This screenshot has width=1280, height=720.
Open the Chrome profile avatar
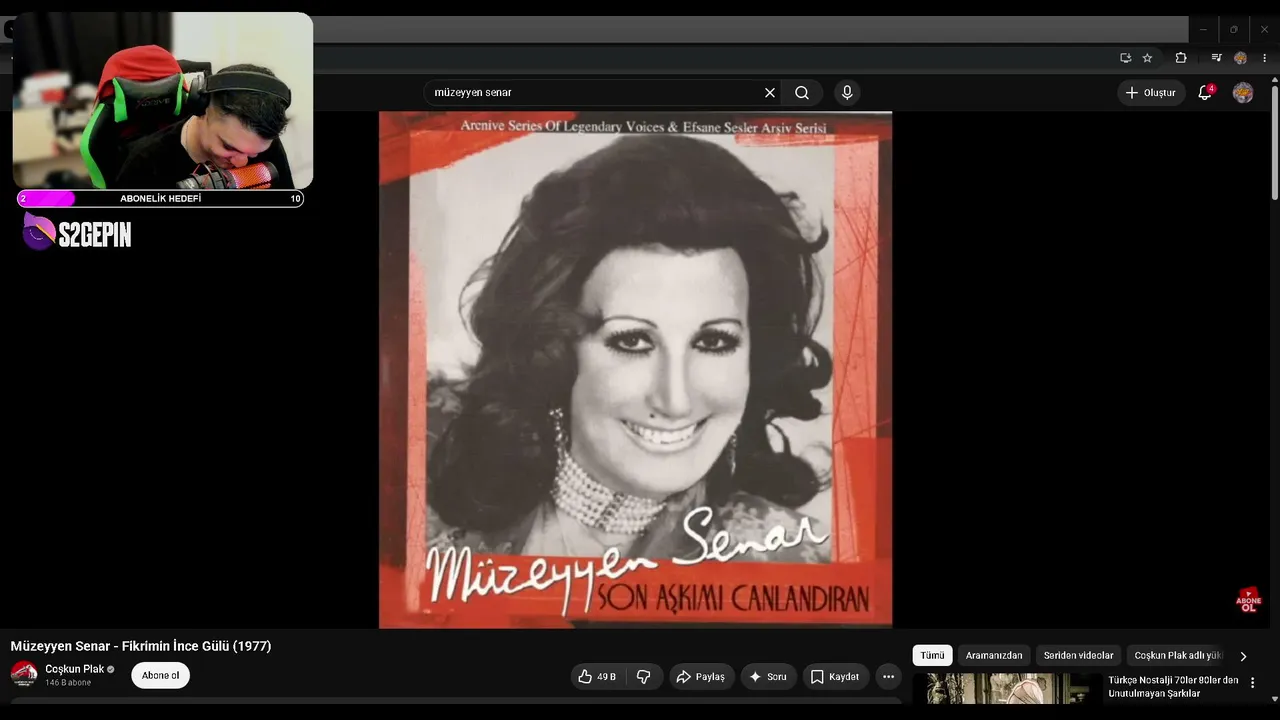[x=1240, y=58]
